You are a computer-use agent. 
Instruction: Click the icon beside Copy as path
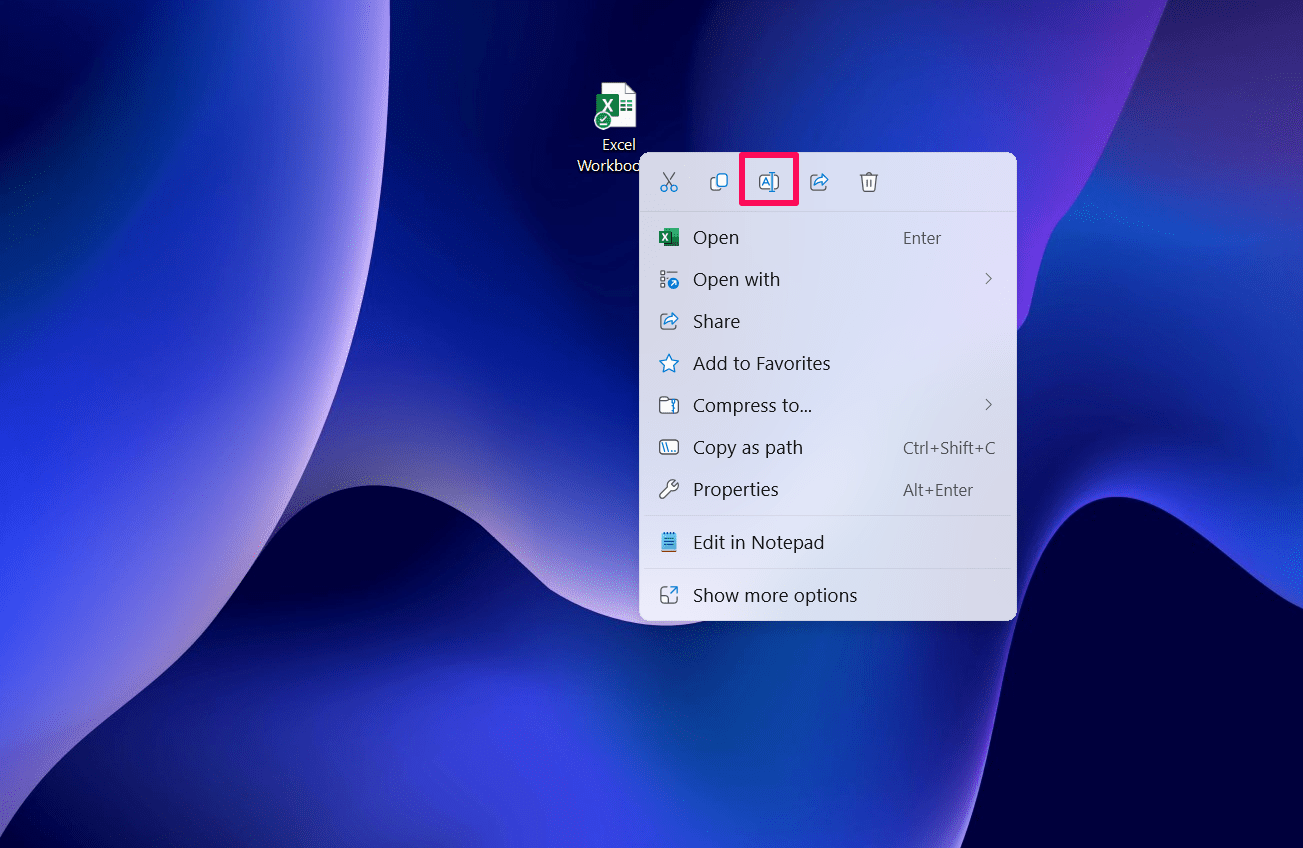[x=669, y=448]
